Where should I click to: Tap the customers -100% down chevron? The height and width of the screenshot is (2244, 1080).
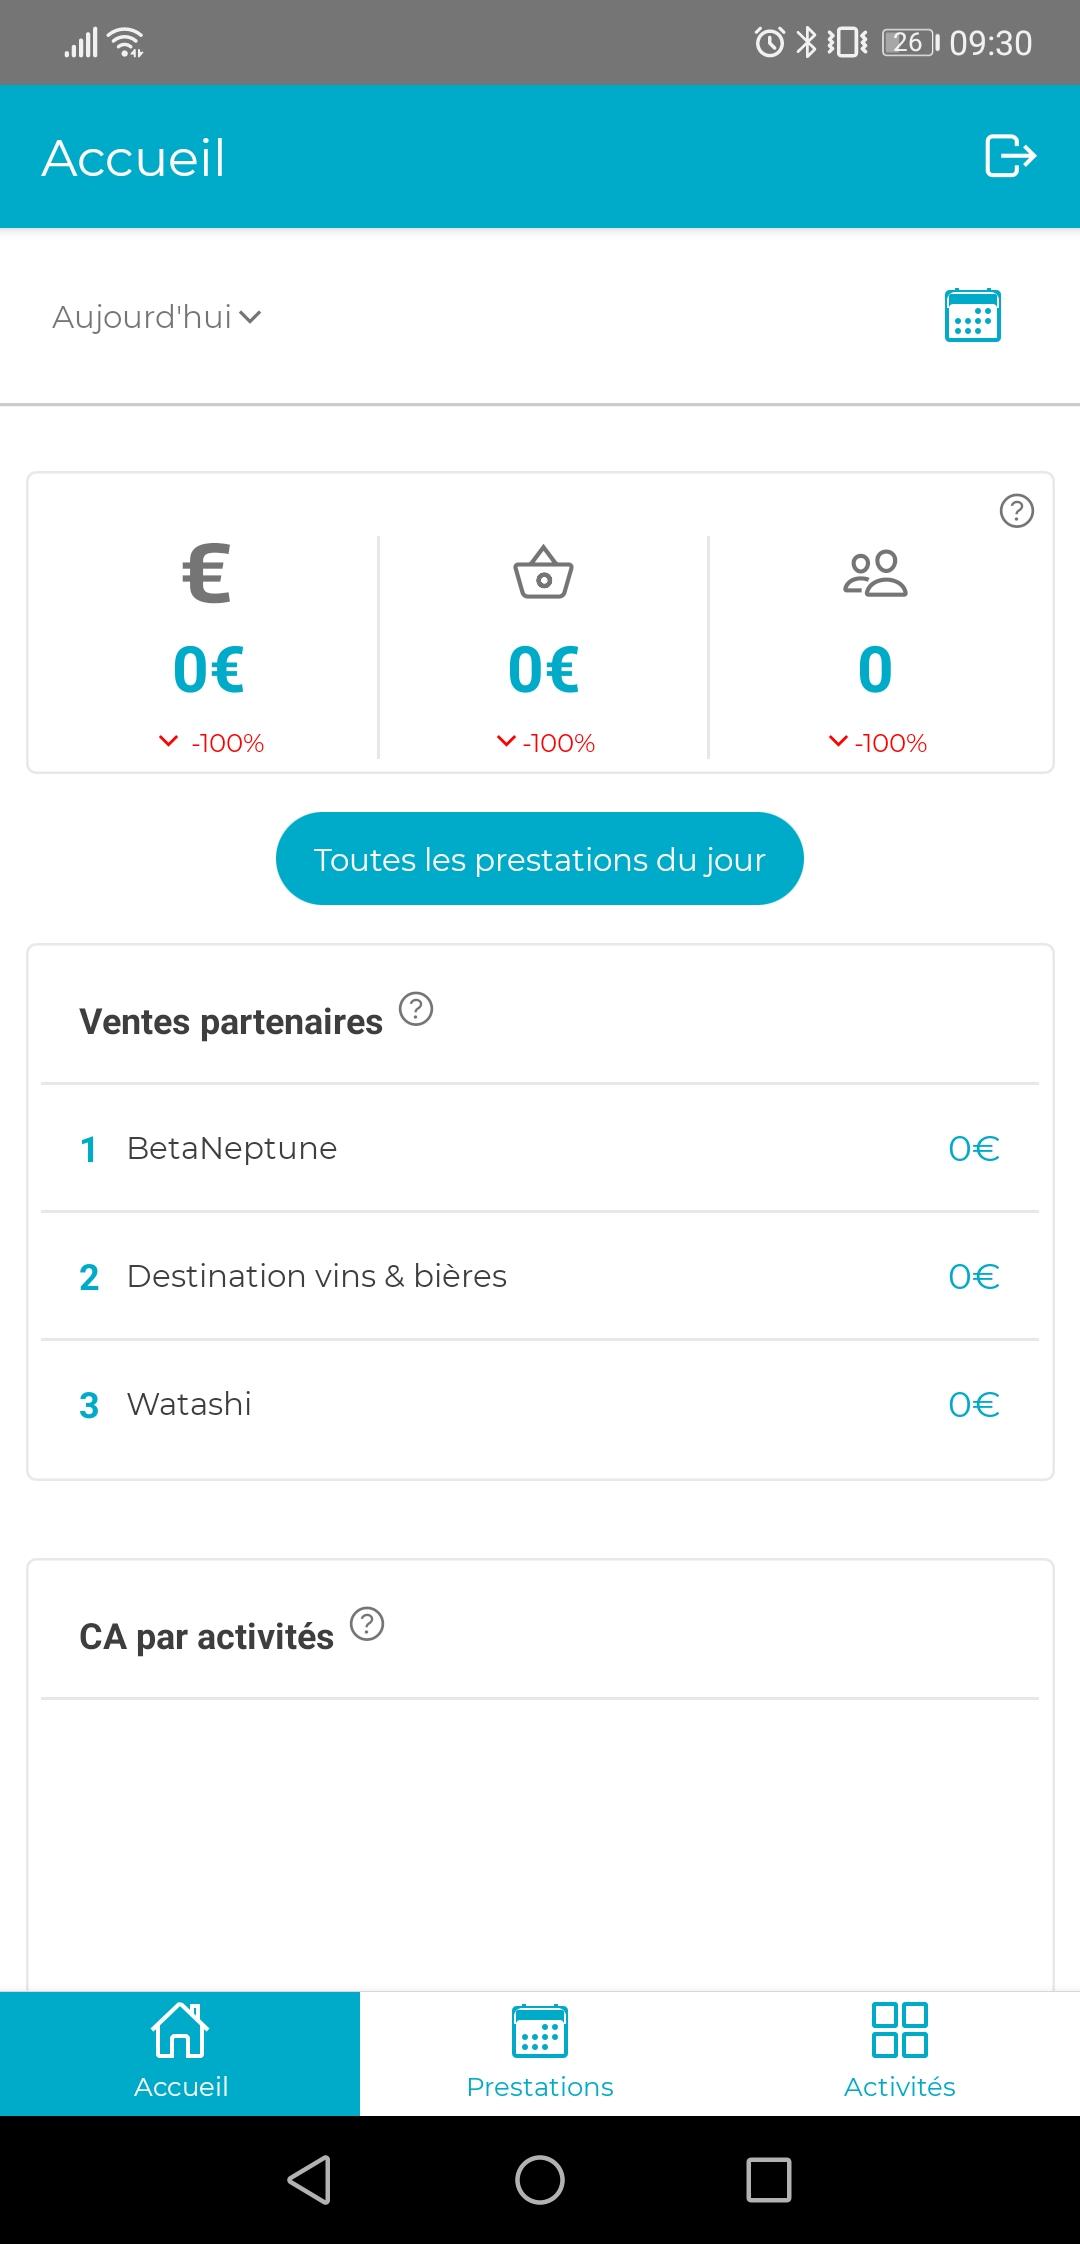click(838, 741)
